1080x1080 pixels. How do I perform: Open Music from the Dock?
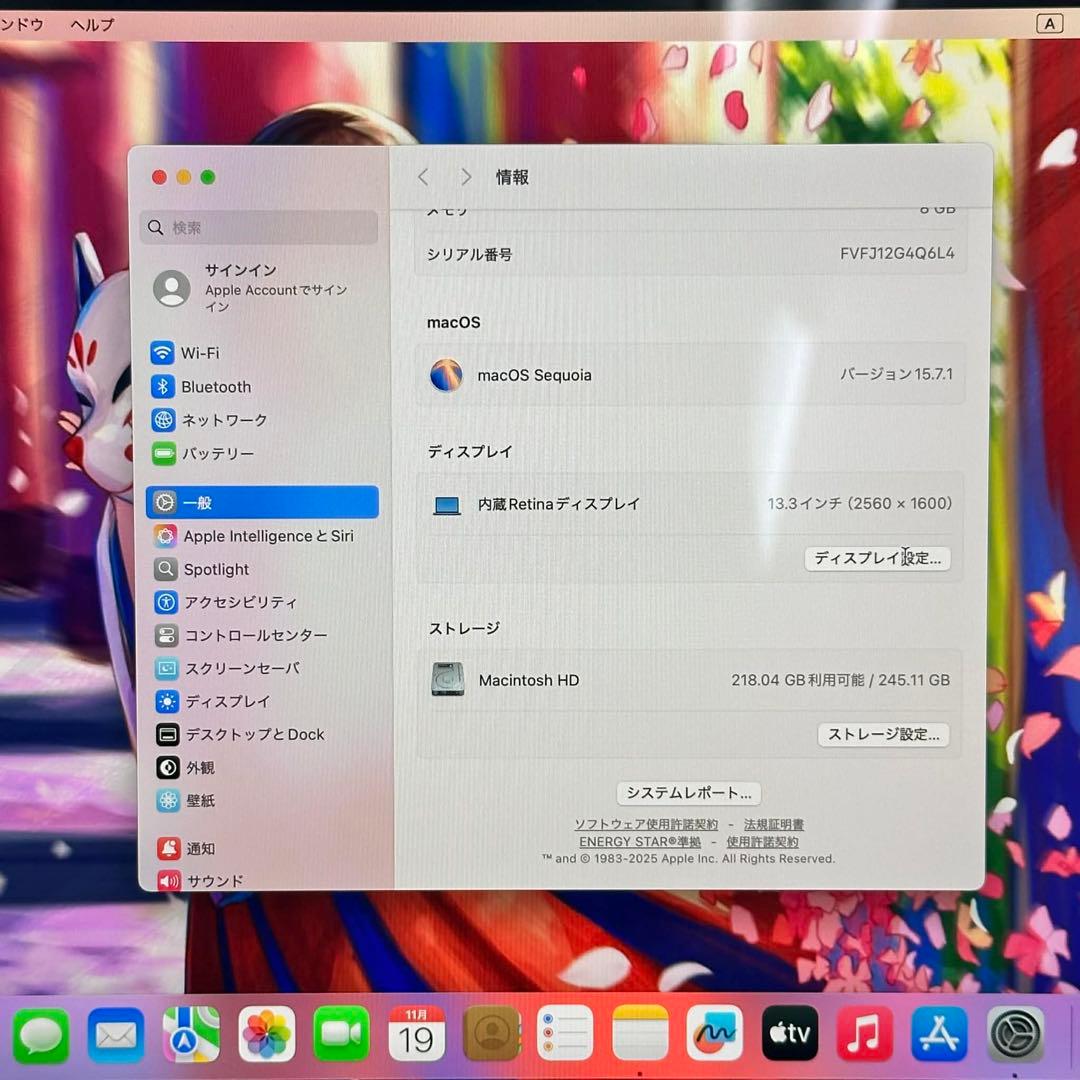tap(864, 1035)
